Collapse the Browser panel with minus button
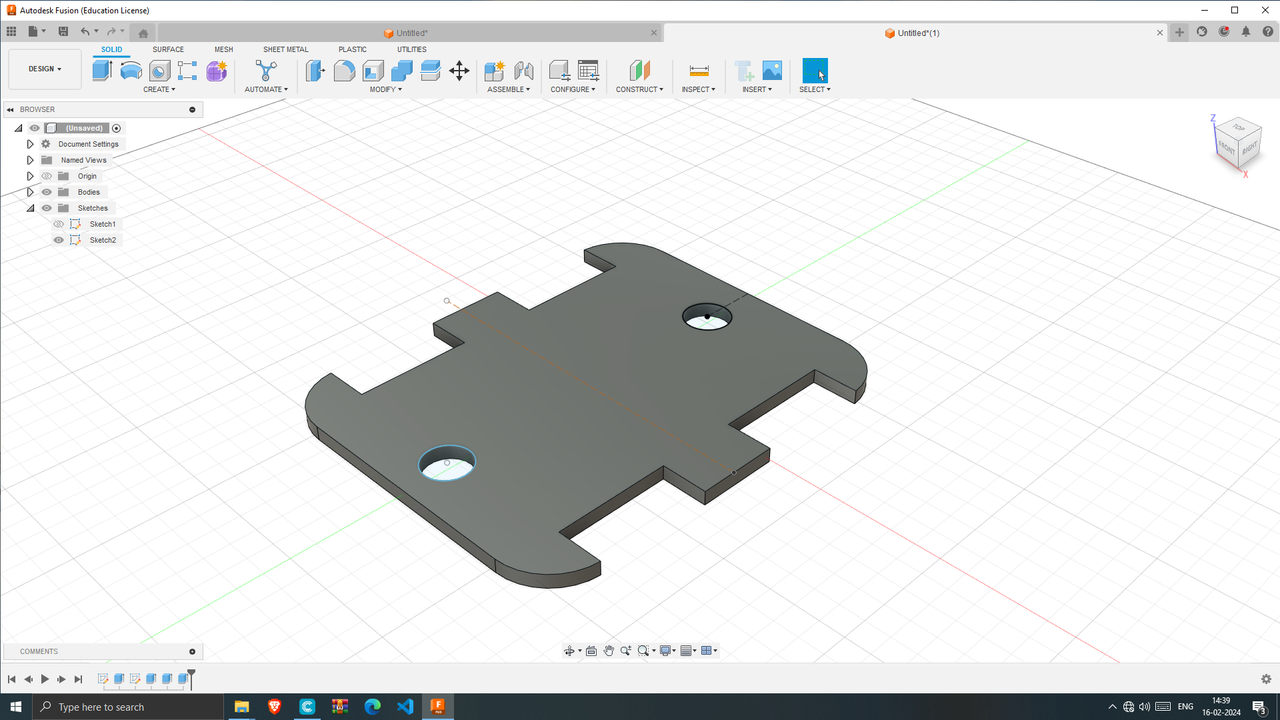Image resolution: width=1280 pixels, height=720 pixels. click(192, 109)
